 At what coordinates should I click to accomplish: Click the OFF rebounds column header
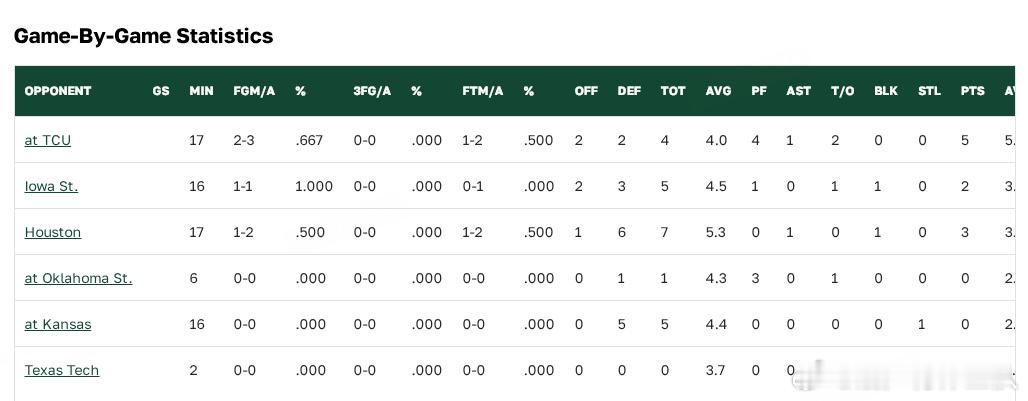[x=586, y=91]
